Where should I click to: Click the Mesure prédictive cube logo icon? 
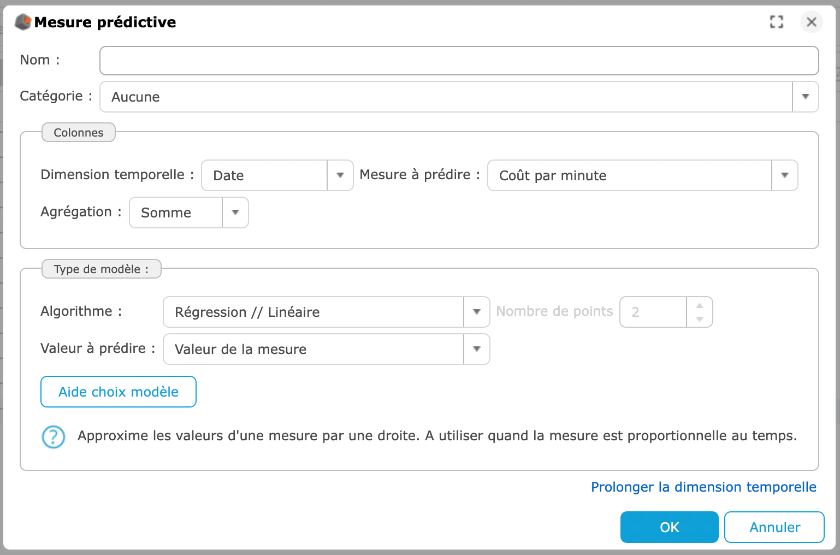point(23,22)
